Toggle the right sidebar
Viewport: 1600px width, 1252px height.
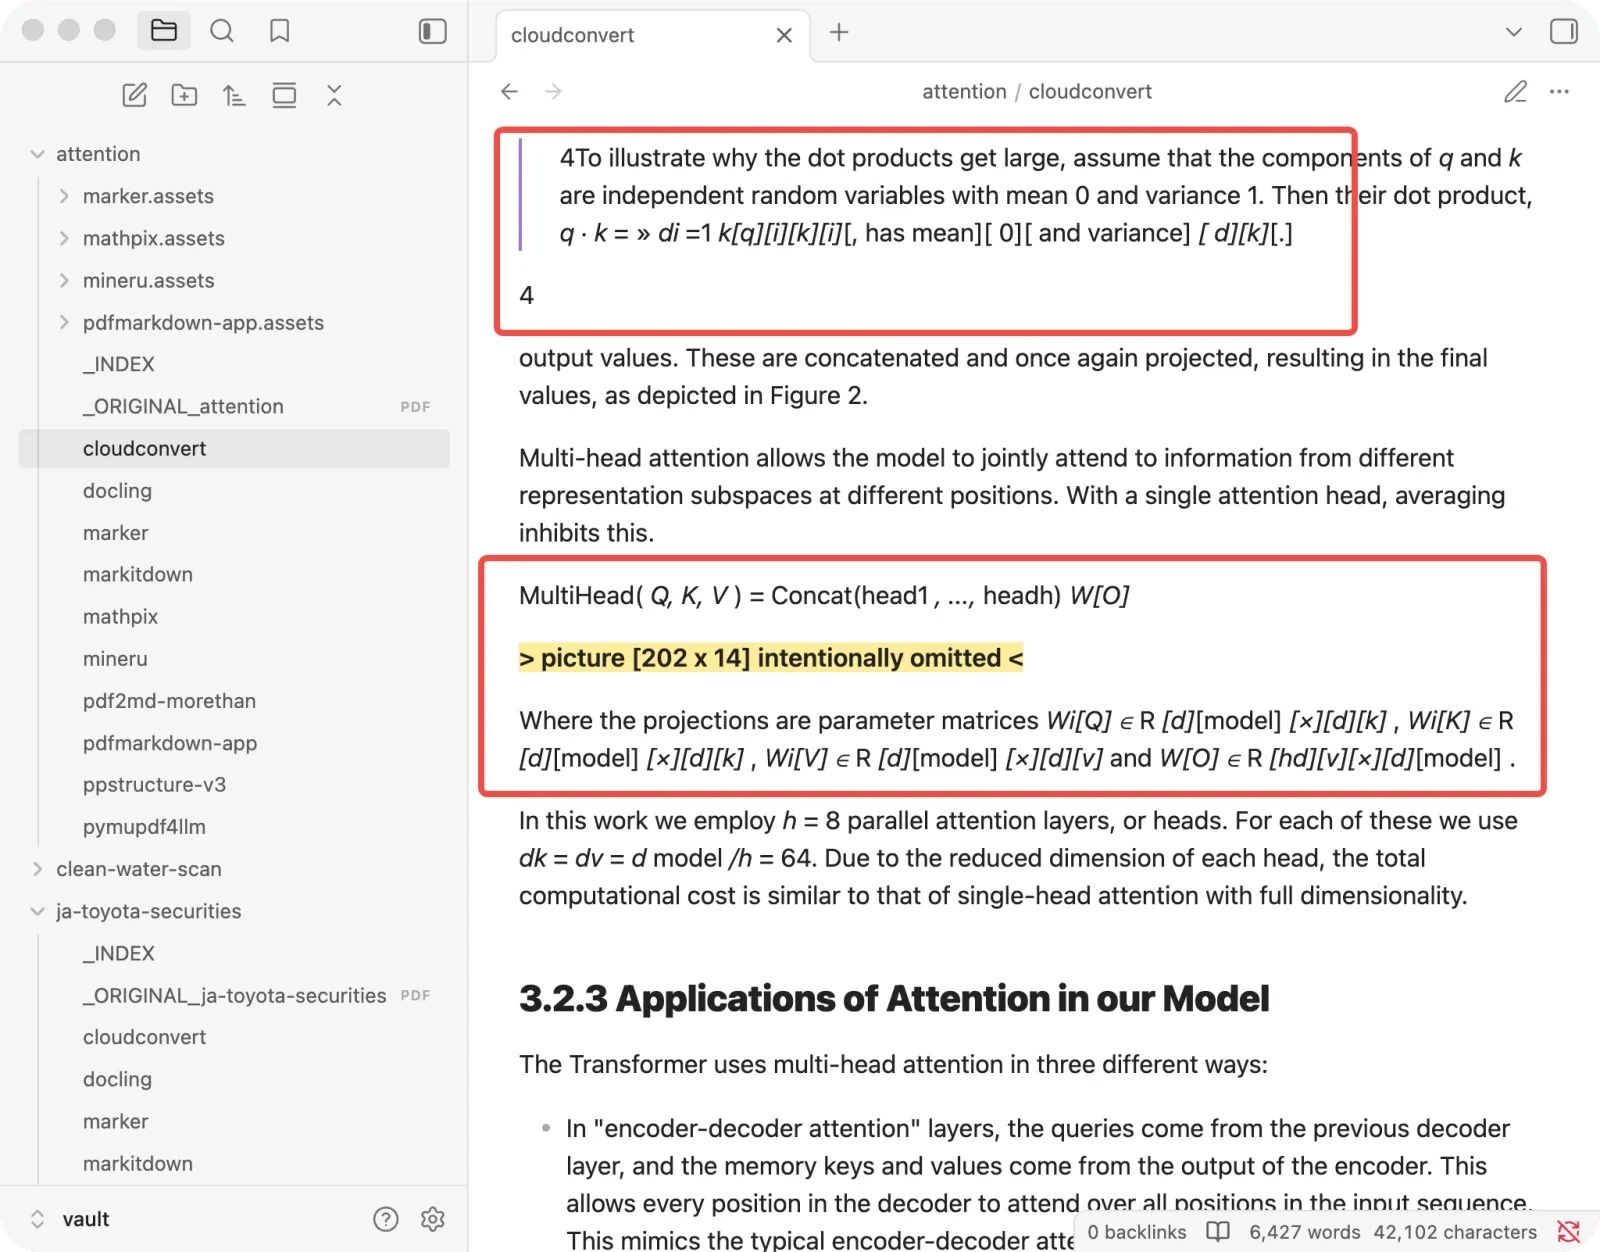1564,31
